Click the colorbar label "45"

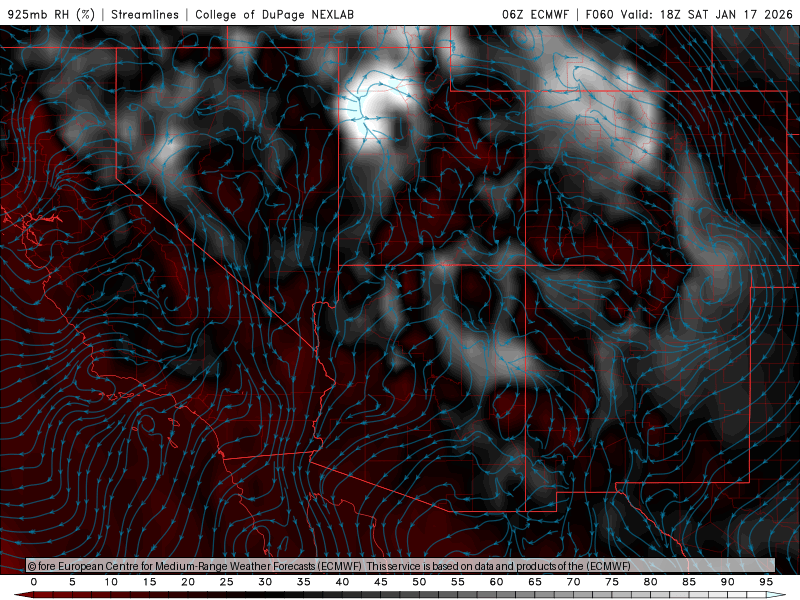[381, 582]
